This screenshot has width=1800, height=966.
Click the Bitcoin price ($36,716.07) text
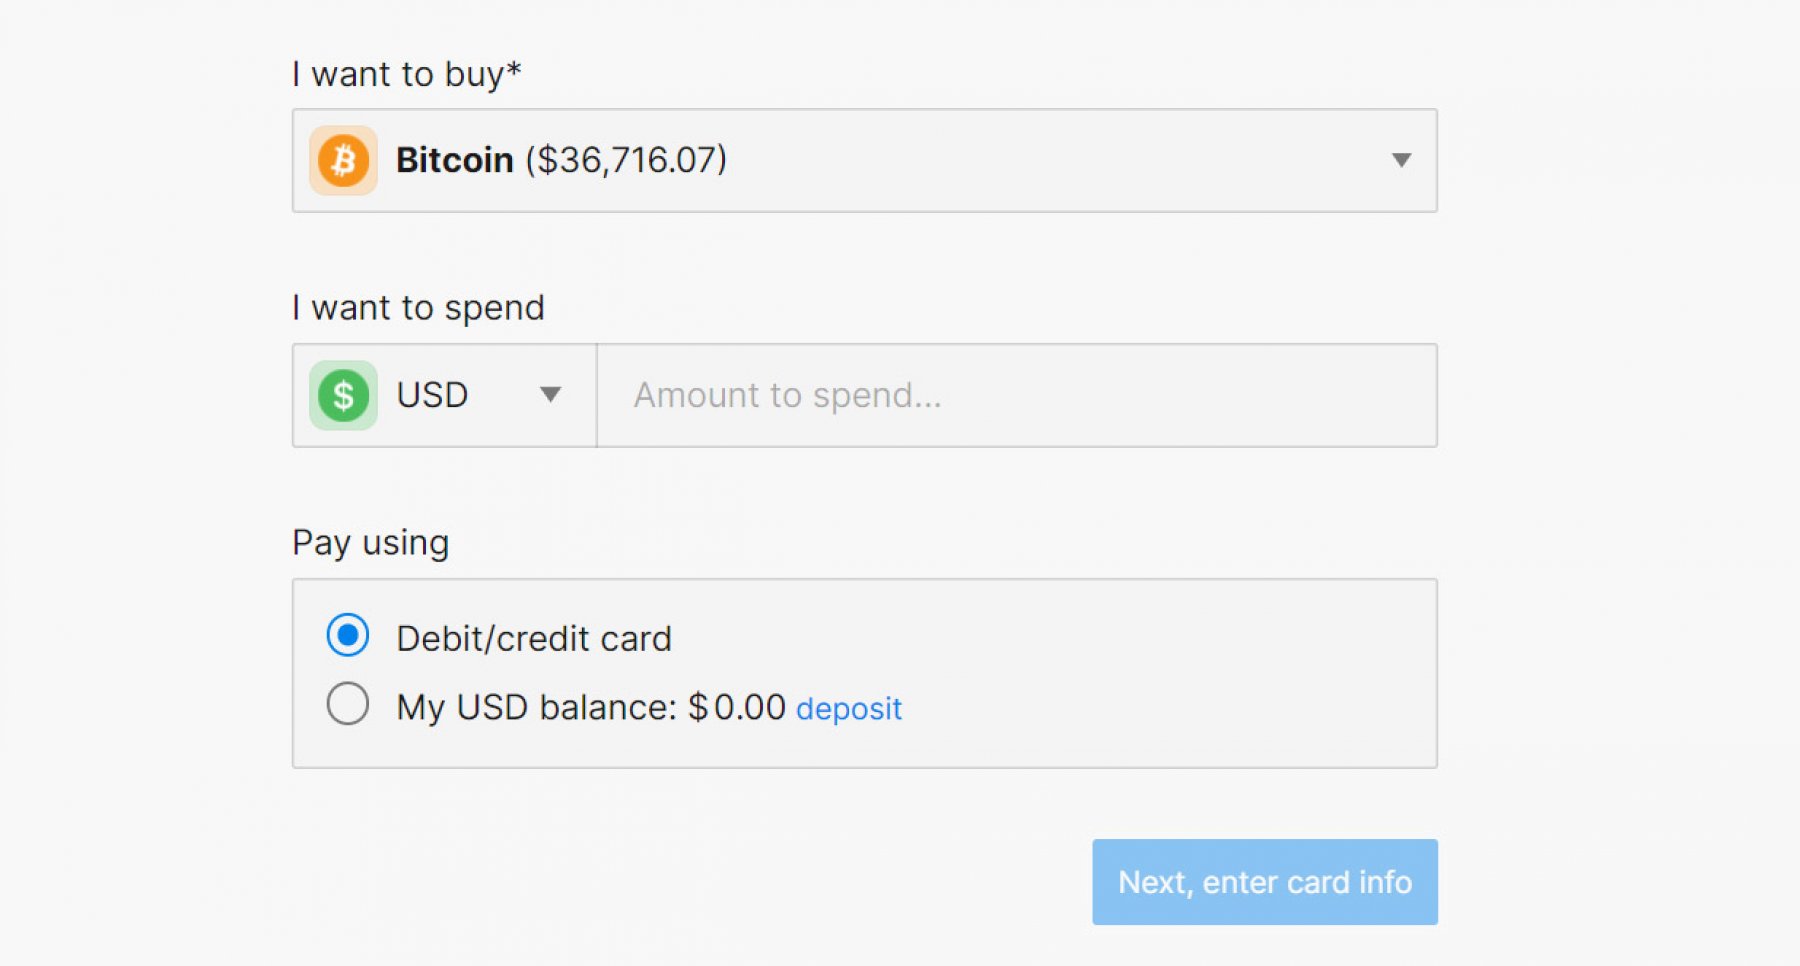click(626, 160)
